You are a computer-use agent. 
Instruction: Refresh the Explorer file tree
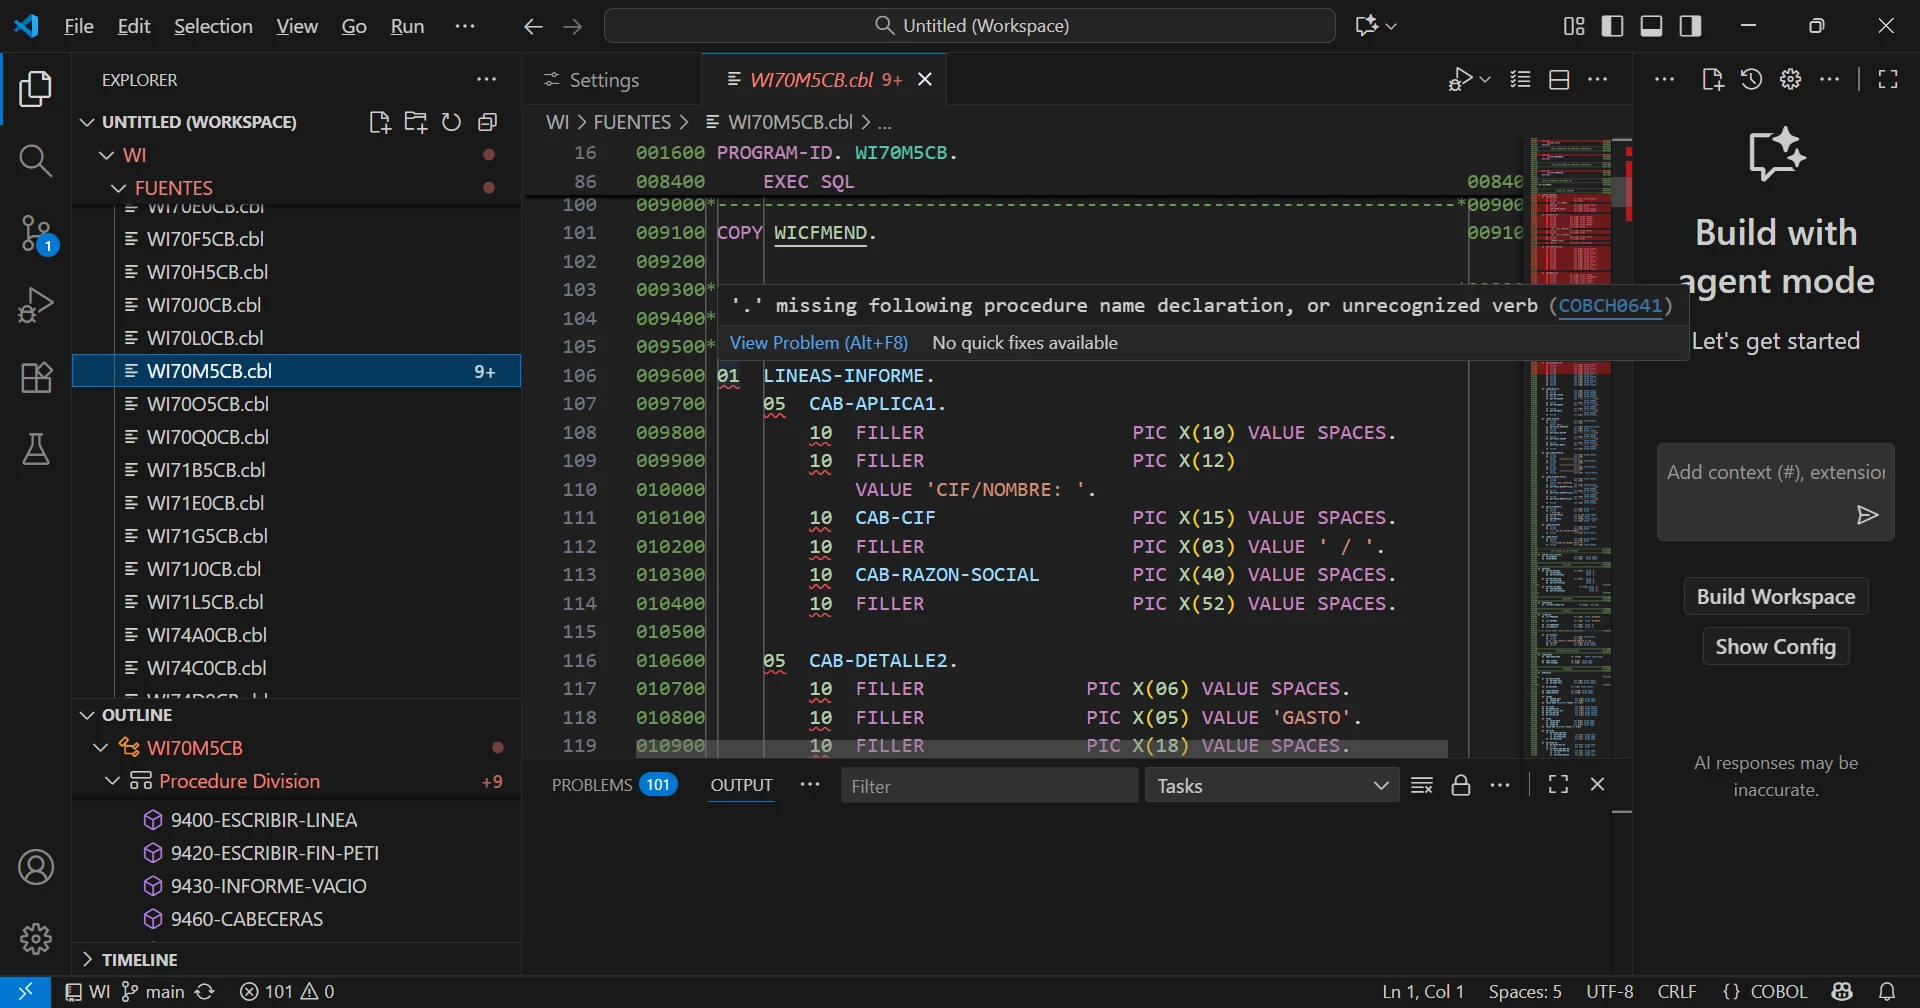(x=452, y=122)
